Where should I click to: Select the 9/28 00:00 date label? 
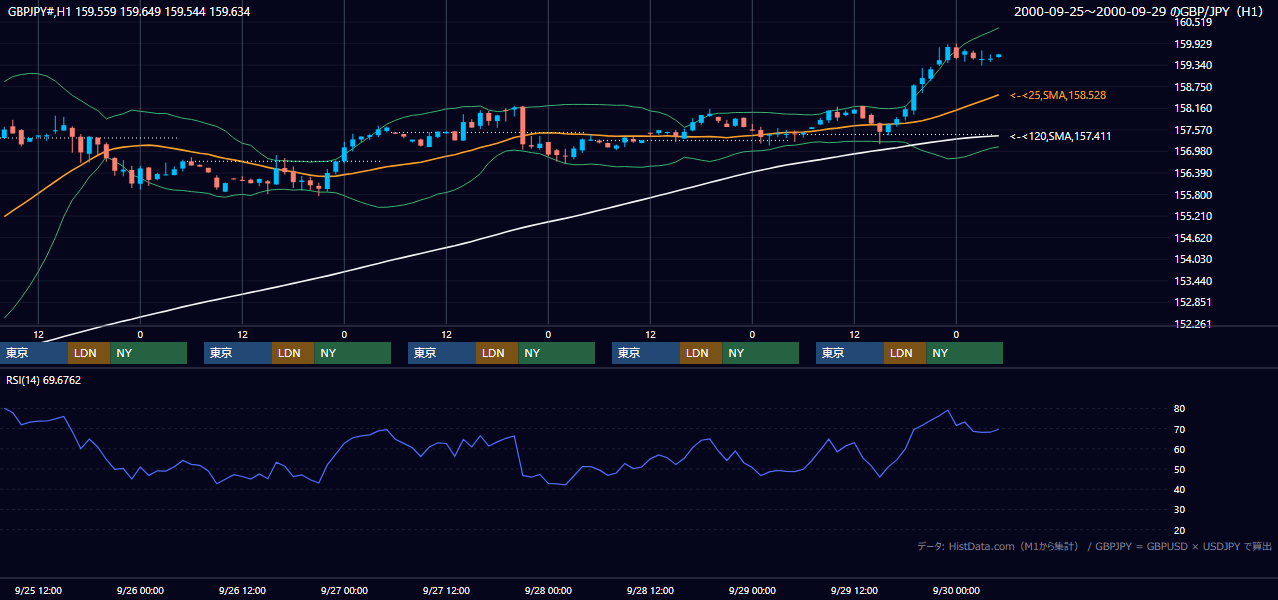click(x=548, y=590)
